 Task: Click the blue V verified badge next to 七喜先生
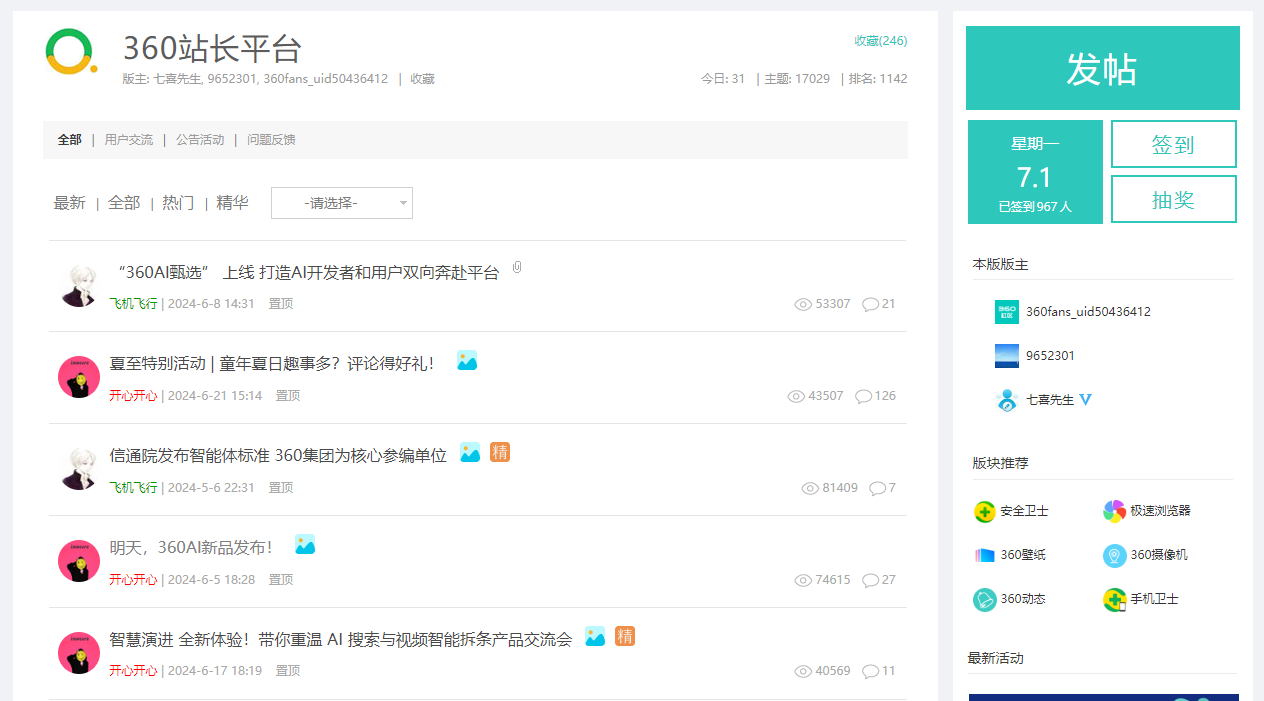point(1086,400)
